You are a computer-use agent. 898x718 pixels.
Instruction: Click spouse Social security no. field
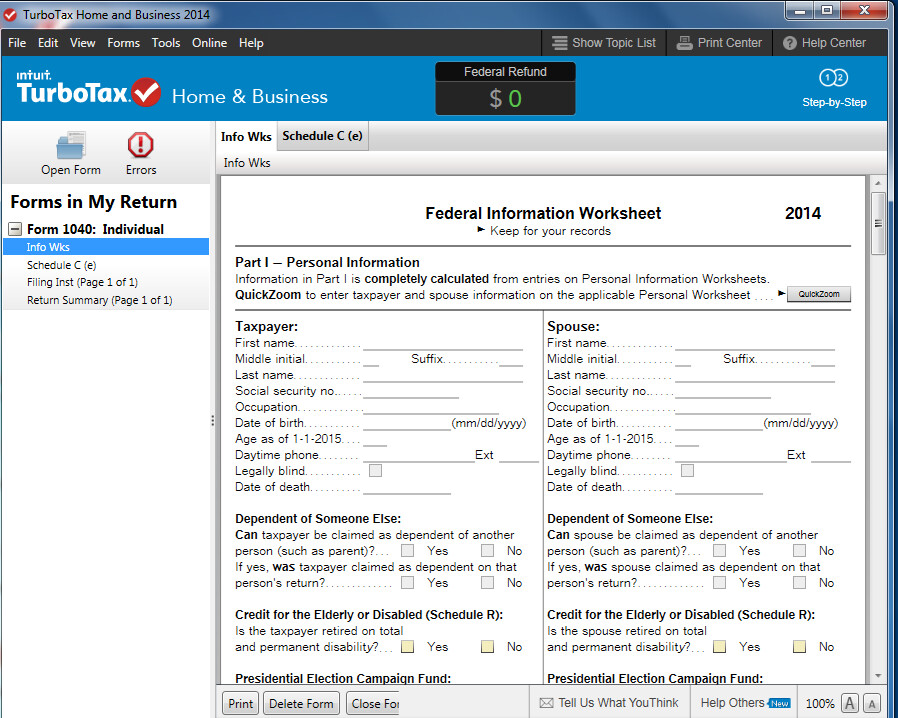[723, 391]
